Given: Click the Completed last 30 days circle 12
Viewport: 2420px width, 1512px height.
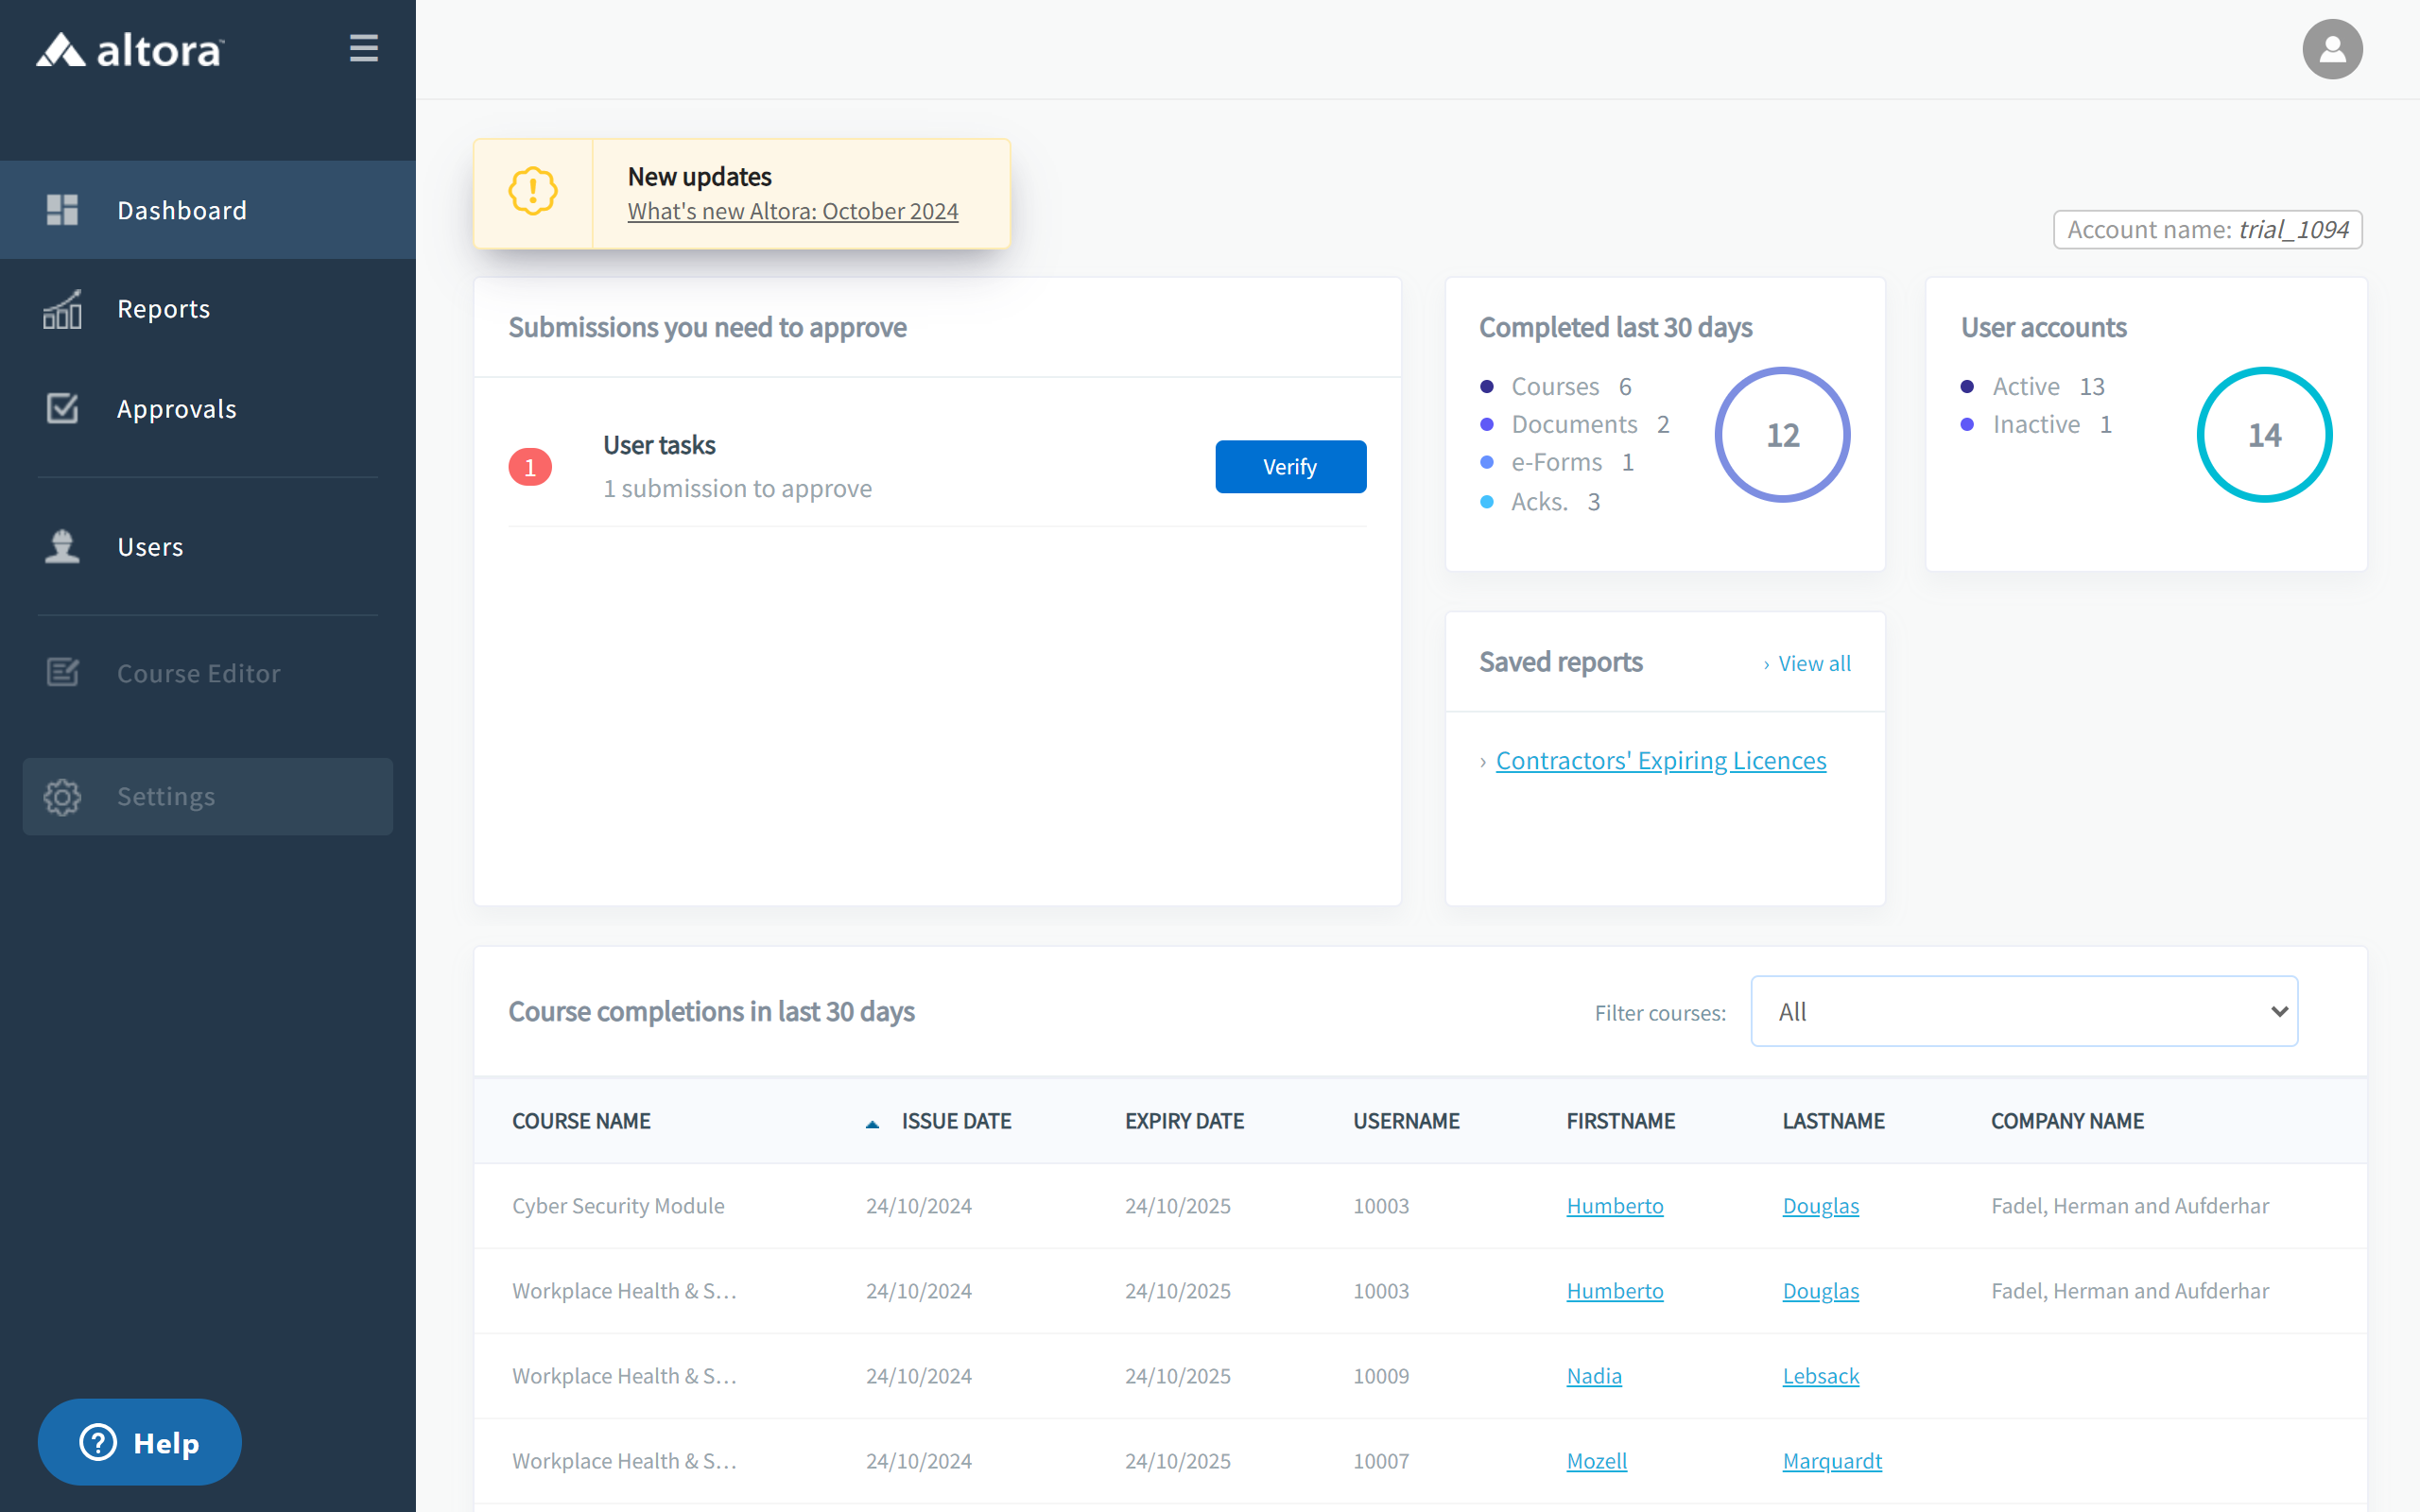Looking at the screenshot, I should tap(1782, 435).
